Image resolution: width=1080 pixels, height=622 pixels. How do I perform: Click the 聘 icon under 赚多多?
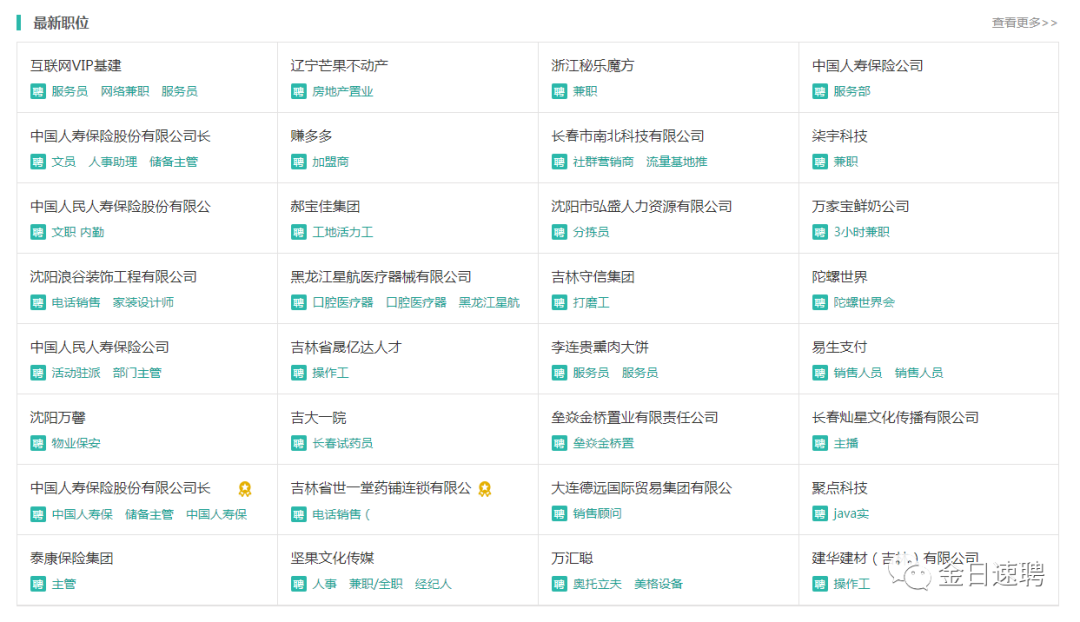[x=298, y=162]
